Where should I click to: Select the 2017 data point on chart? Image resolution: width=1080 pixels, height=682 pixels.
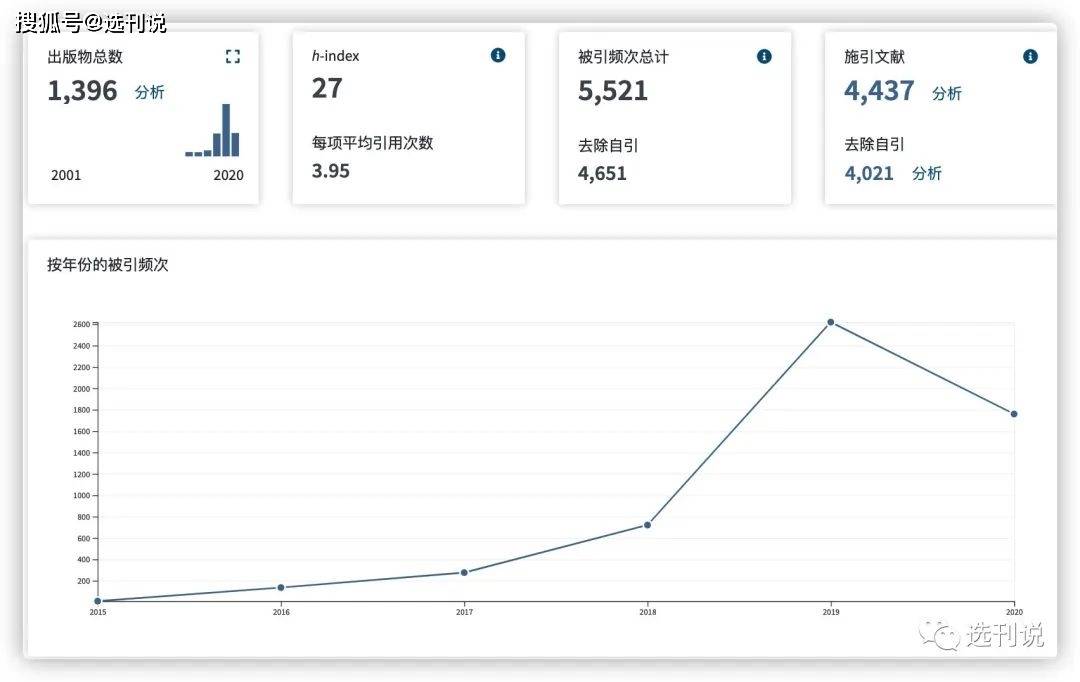pos(464,572)
